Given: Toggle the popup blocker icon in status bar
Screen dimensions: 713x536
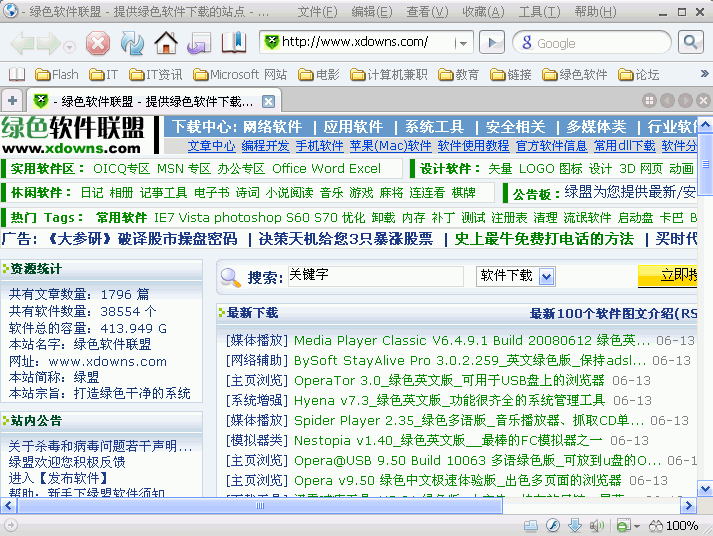Looking at the screenshot, I should tap(623, 526).
